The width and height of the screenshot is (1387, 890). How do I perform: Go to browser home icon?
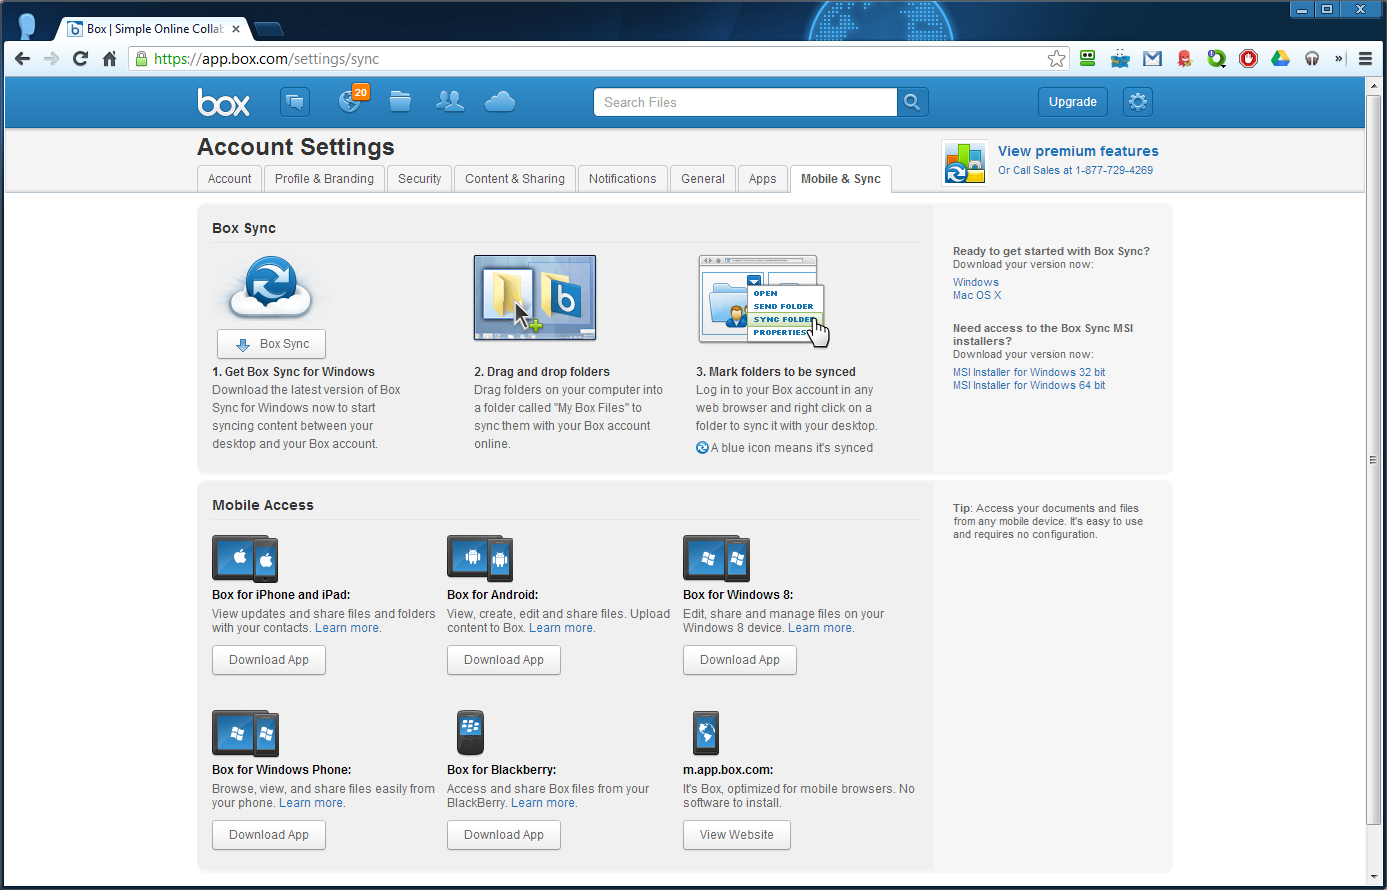(x=109, y=59)
